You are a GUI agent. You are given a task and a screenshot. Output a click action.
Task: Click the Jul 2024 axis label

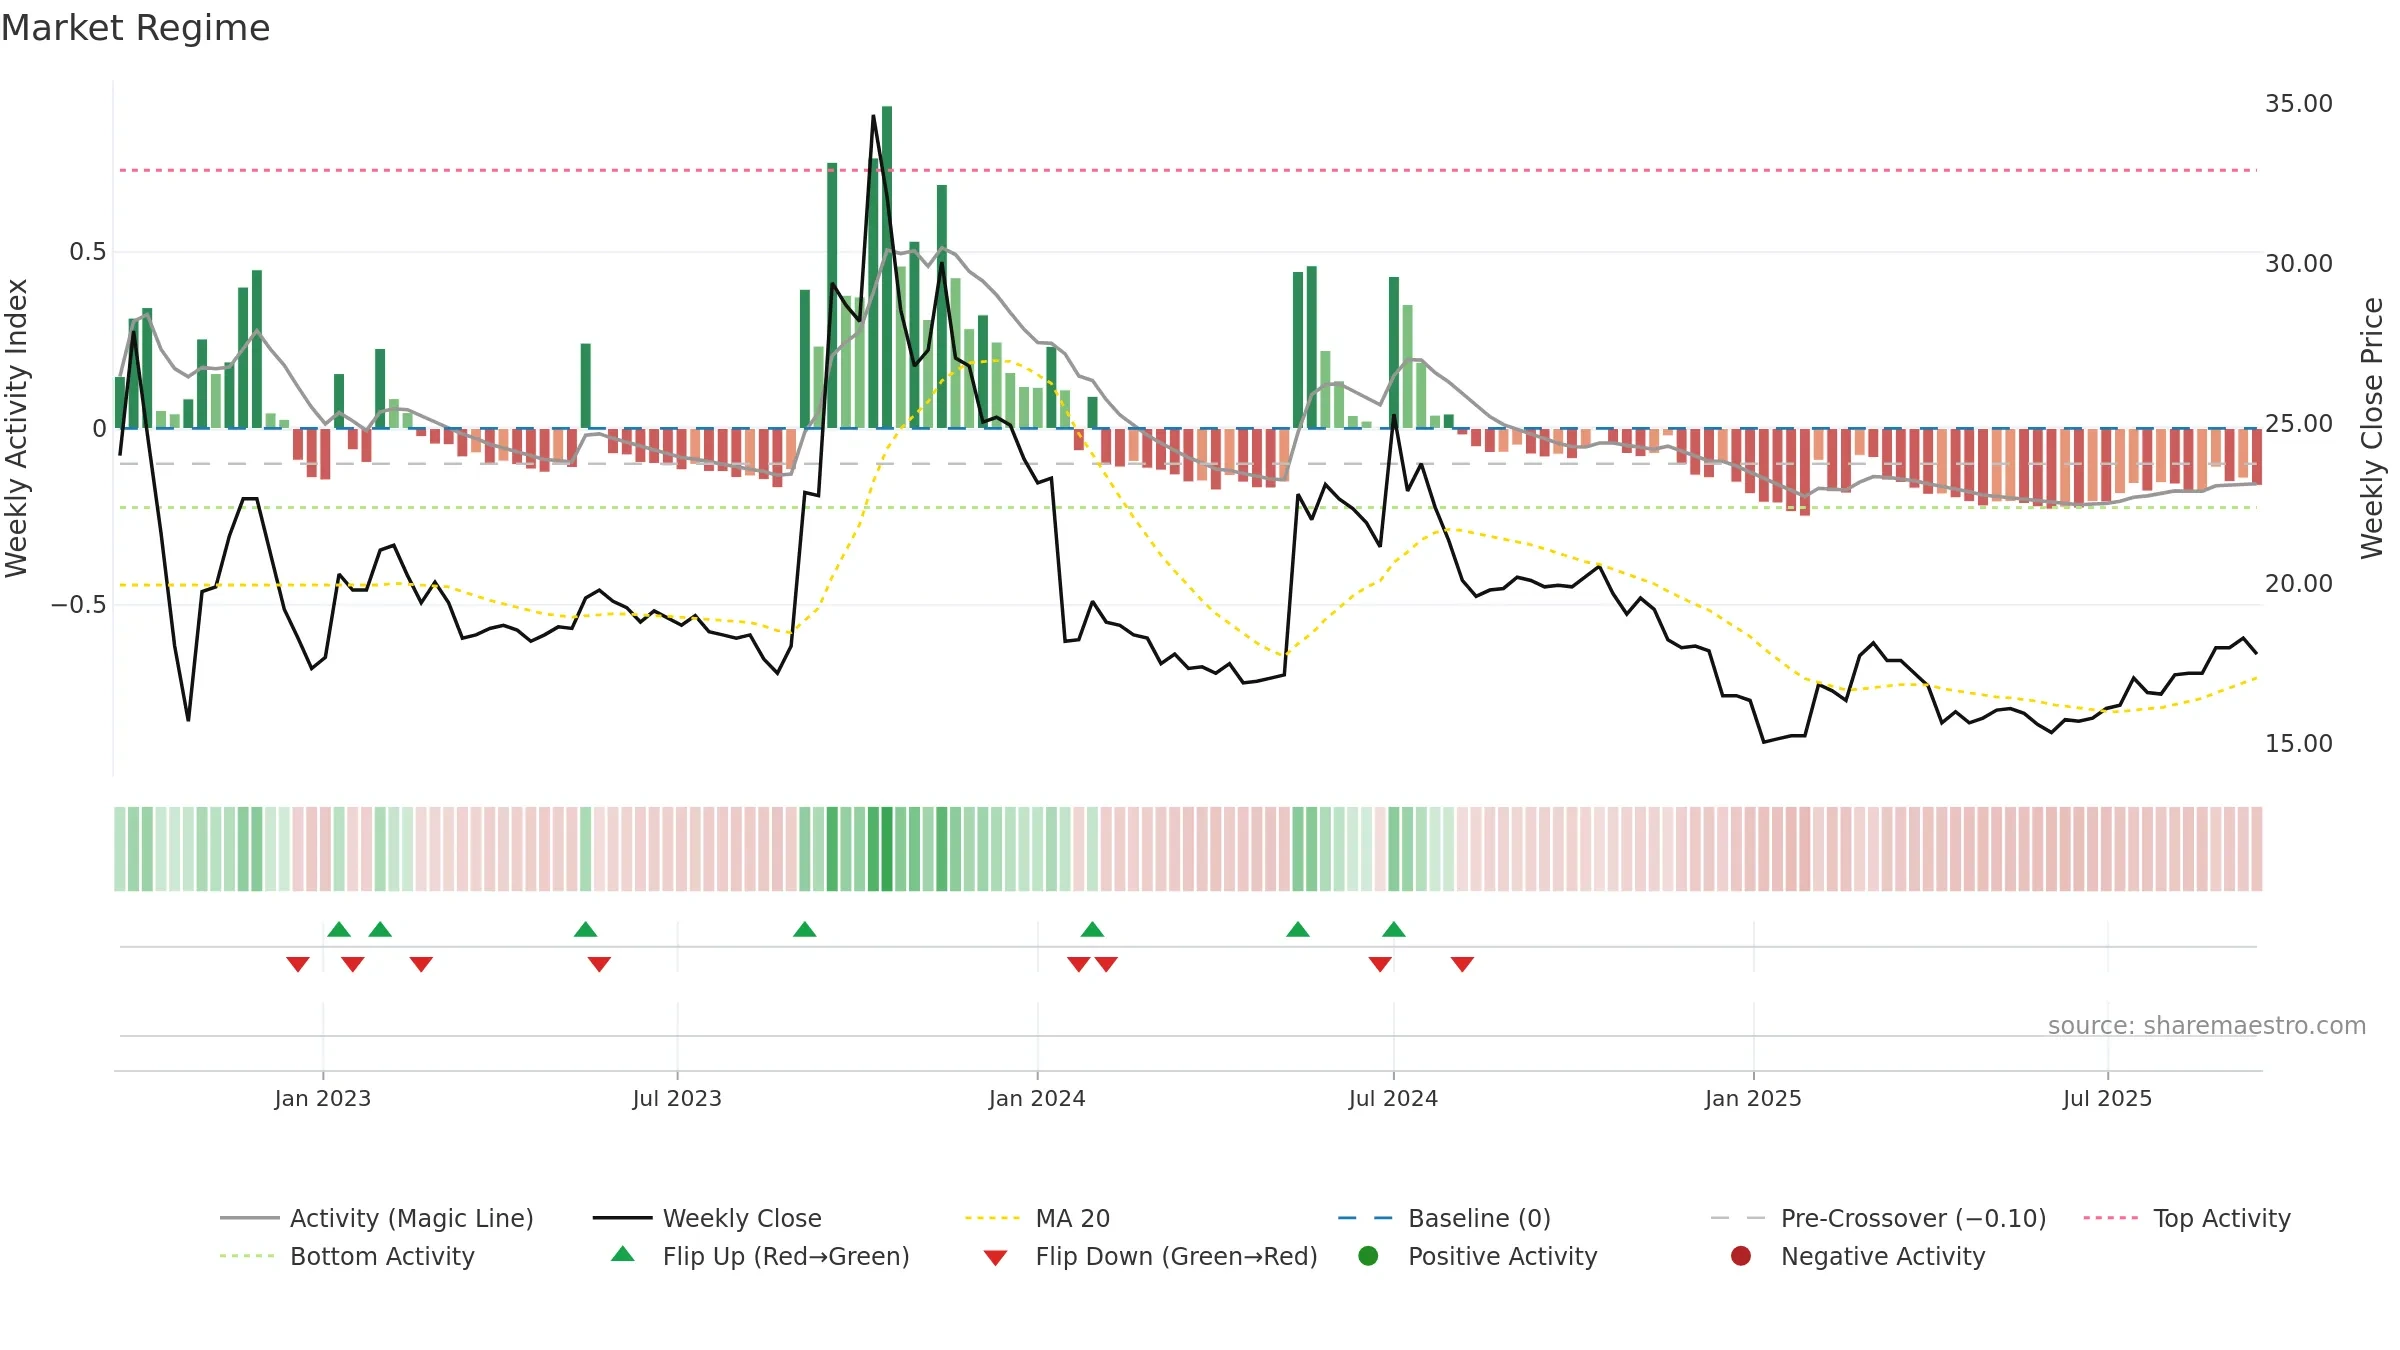pos(1393,1098)
